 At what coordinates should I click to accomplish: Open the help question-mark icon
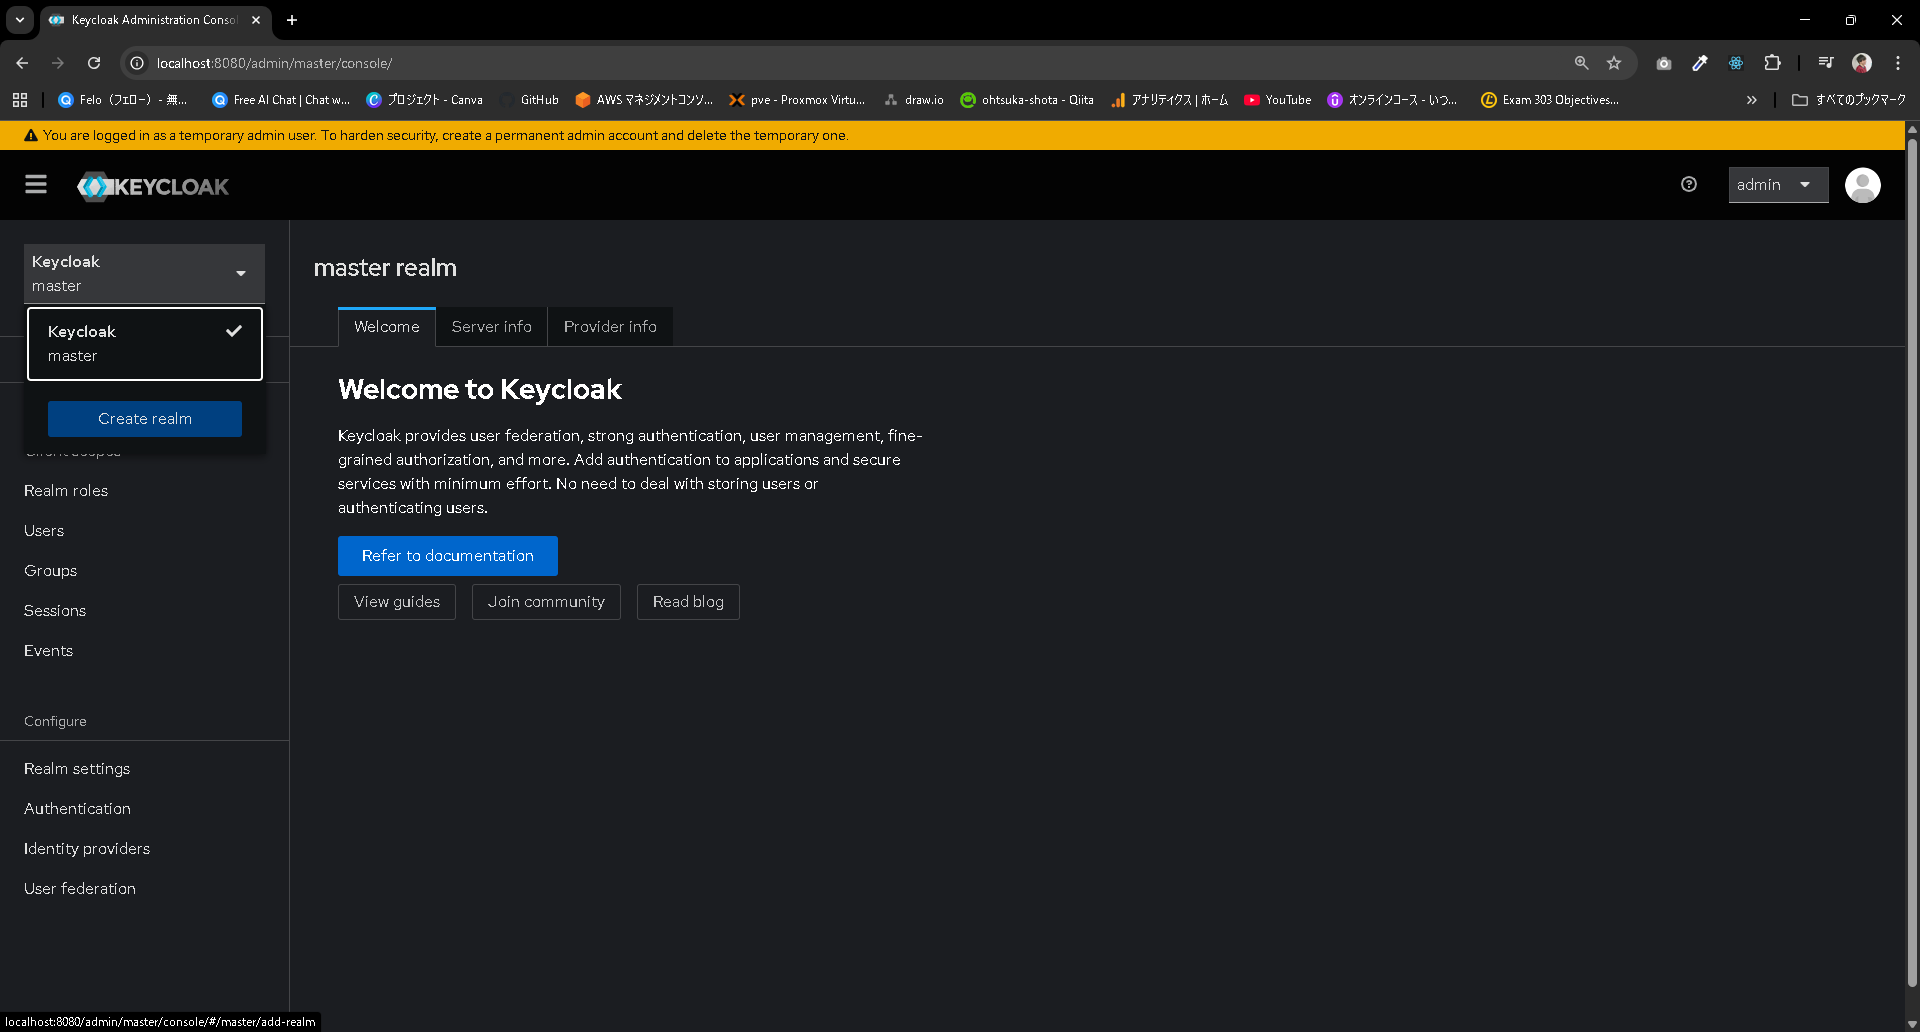(x=1689, y=184)
